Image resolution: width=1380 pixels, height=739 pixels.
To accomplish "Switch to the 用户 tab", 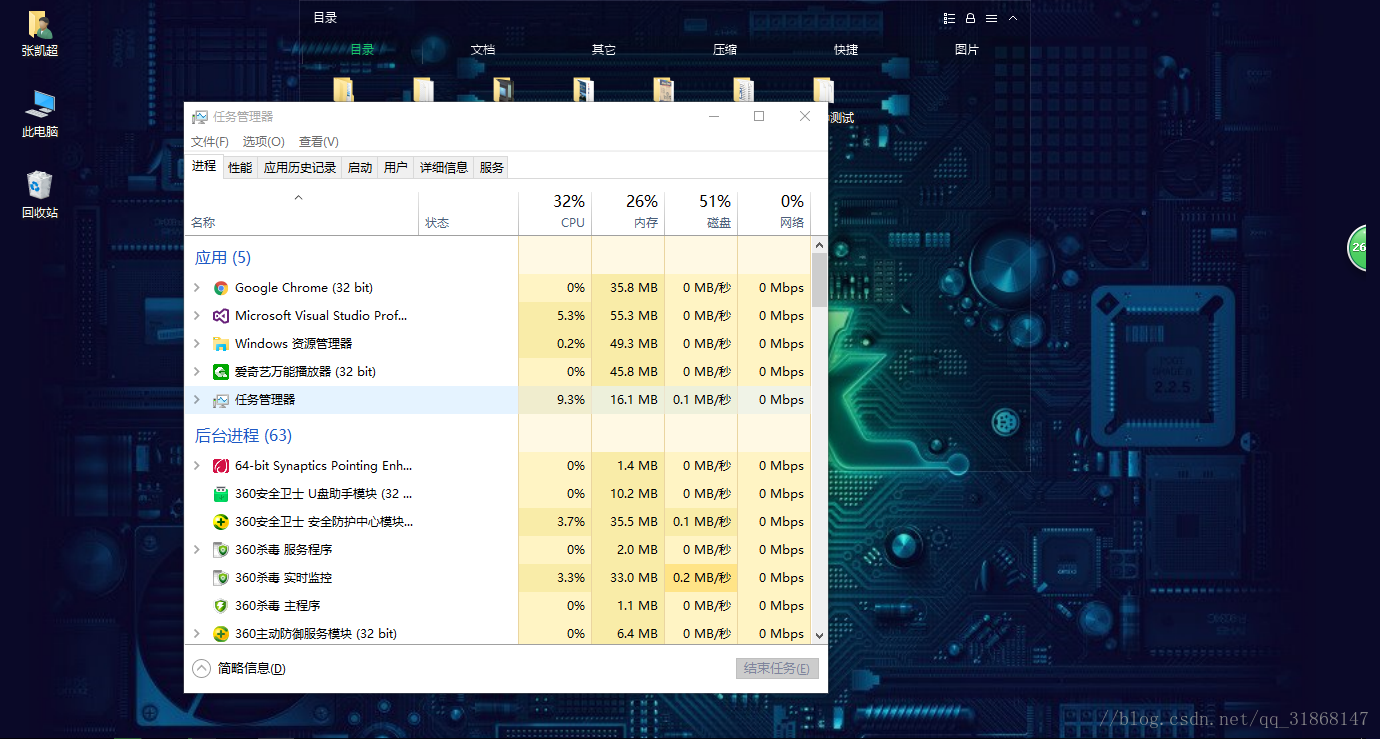I will (x=396, y=168).
